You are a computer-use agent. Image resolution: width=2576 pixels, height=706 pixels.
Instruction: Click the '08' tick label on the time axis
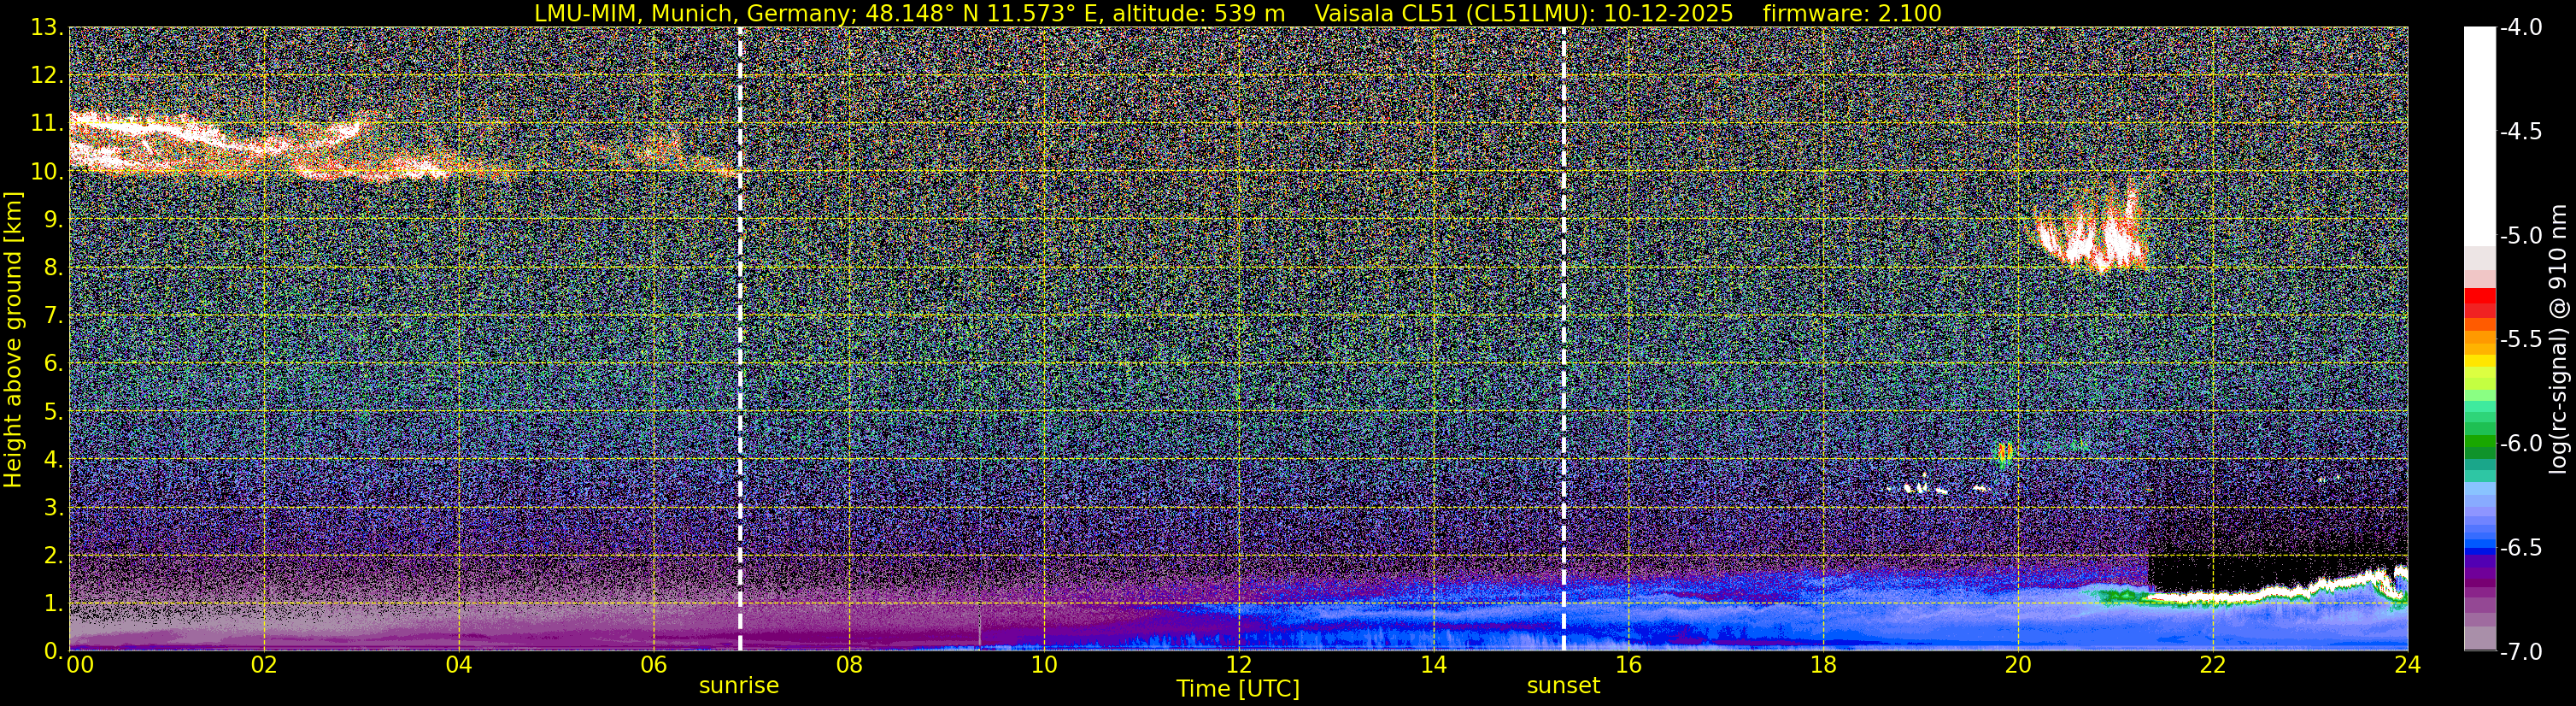click(848, 665)
